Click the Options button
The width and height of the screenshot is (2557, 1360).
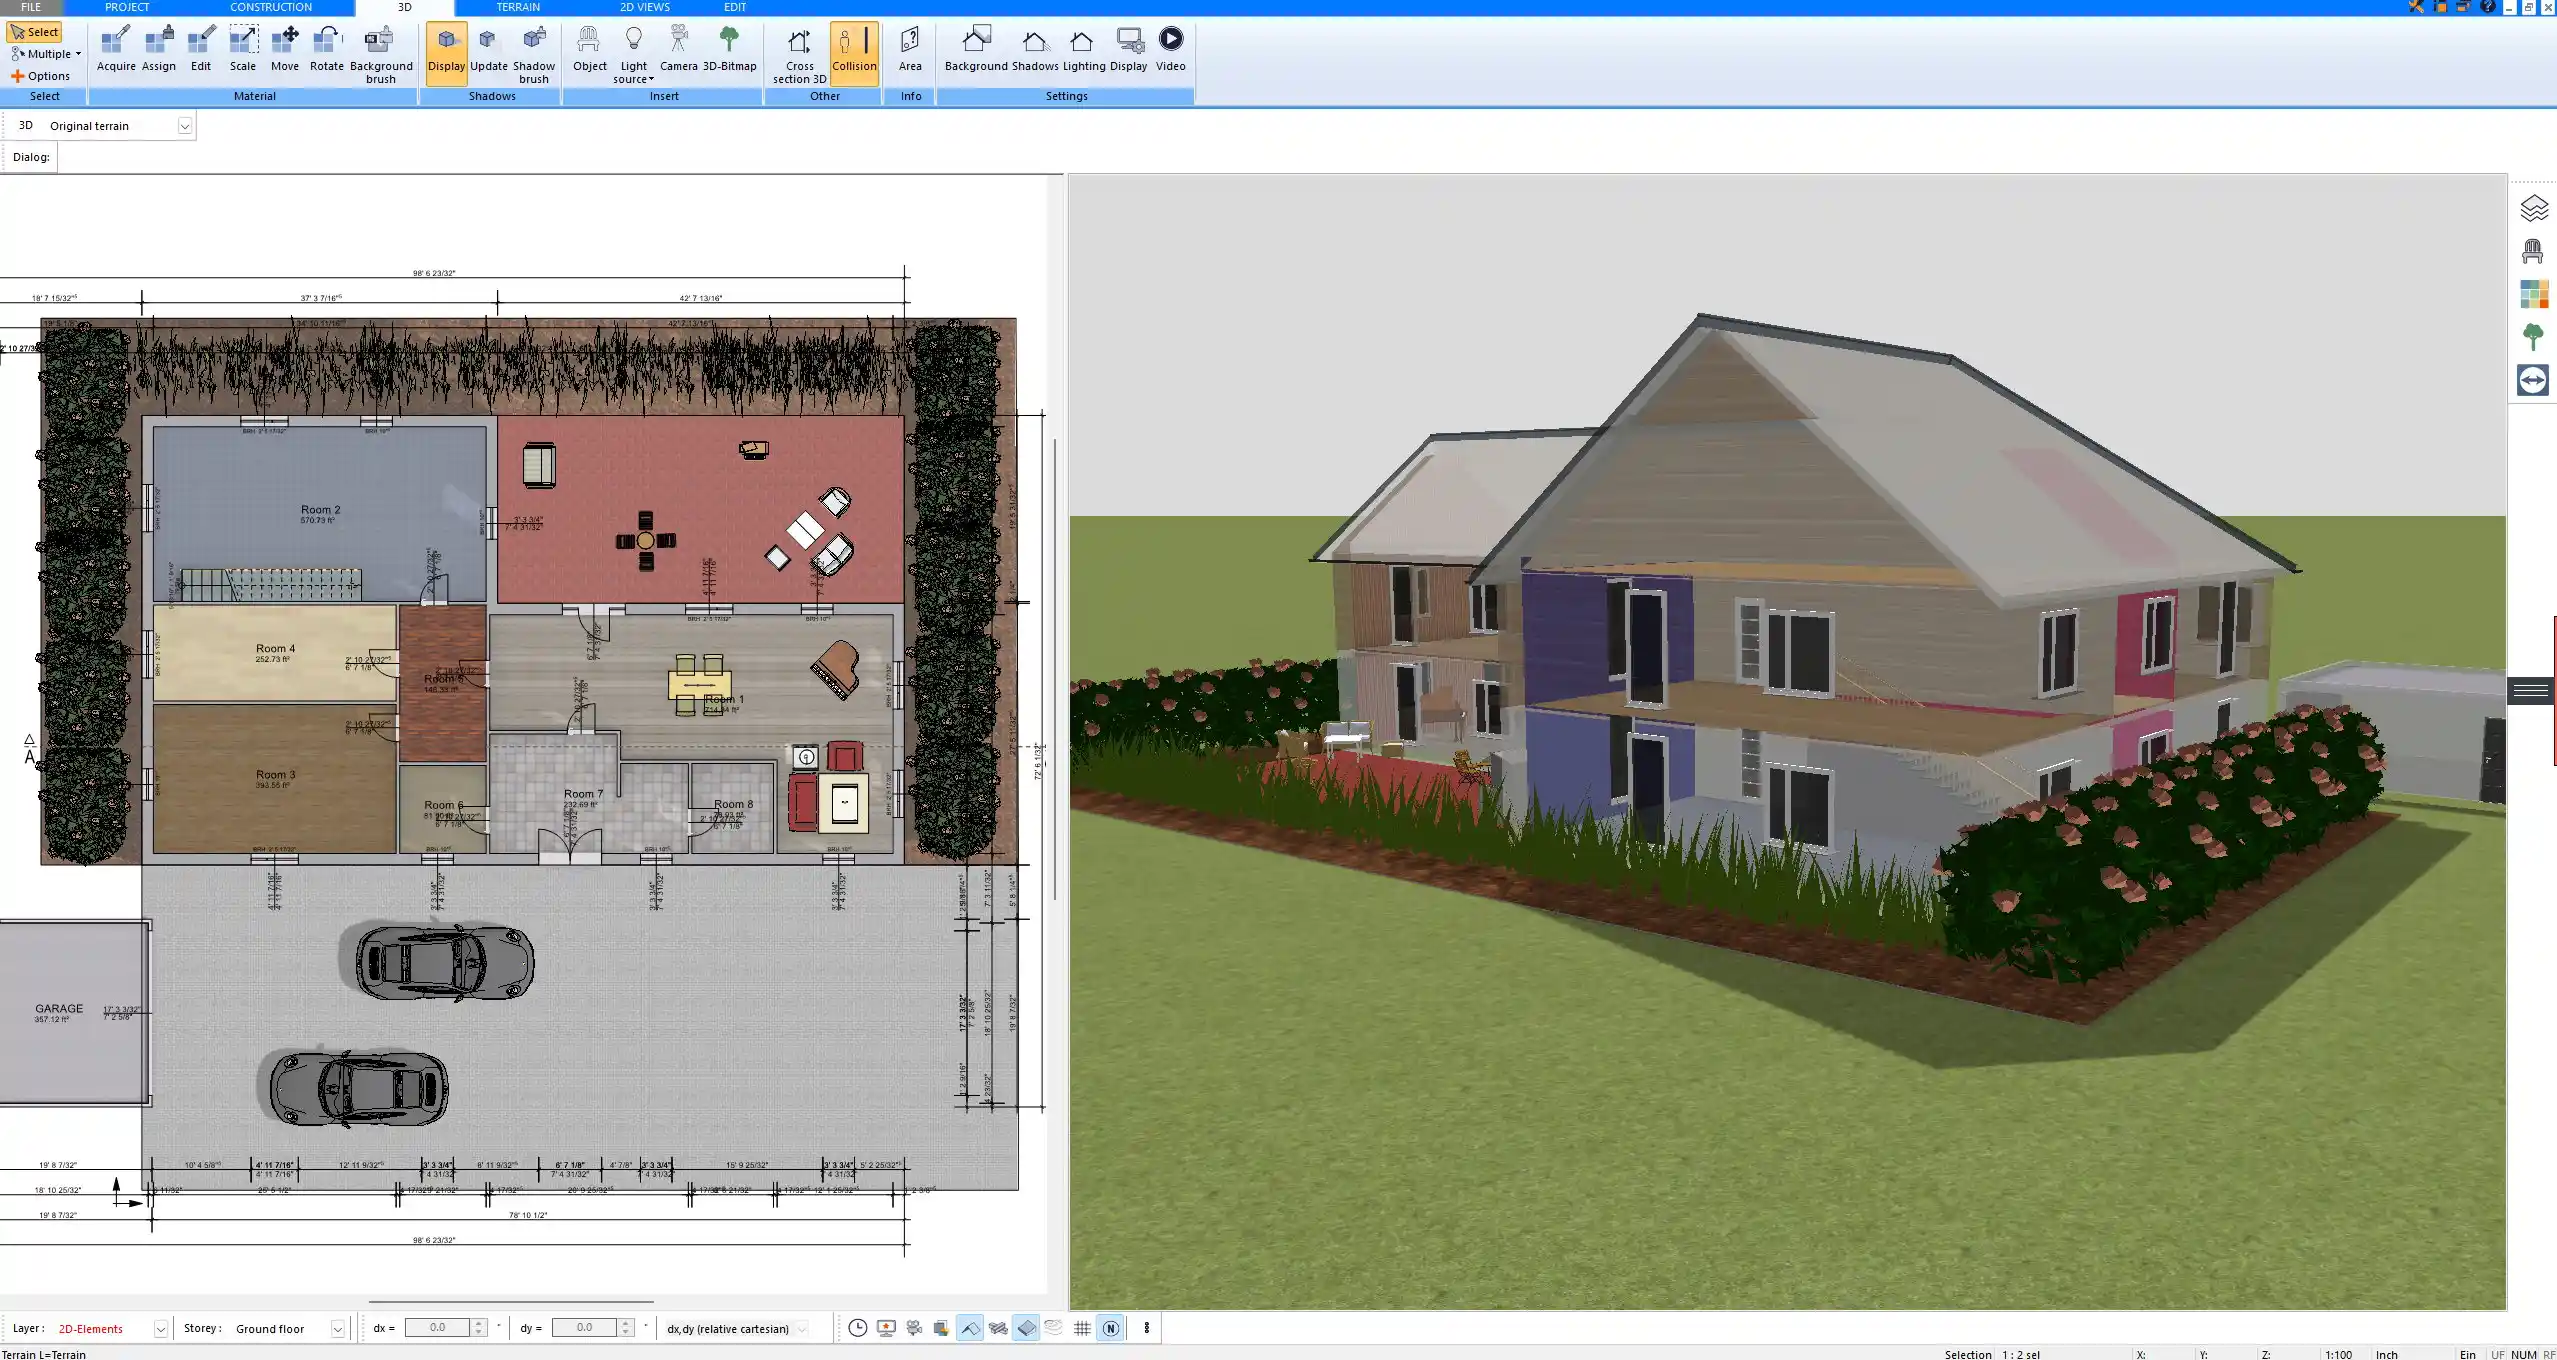[x=41, y=76]
